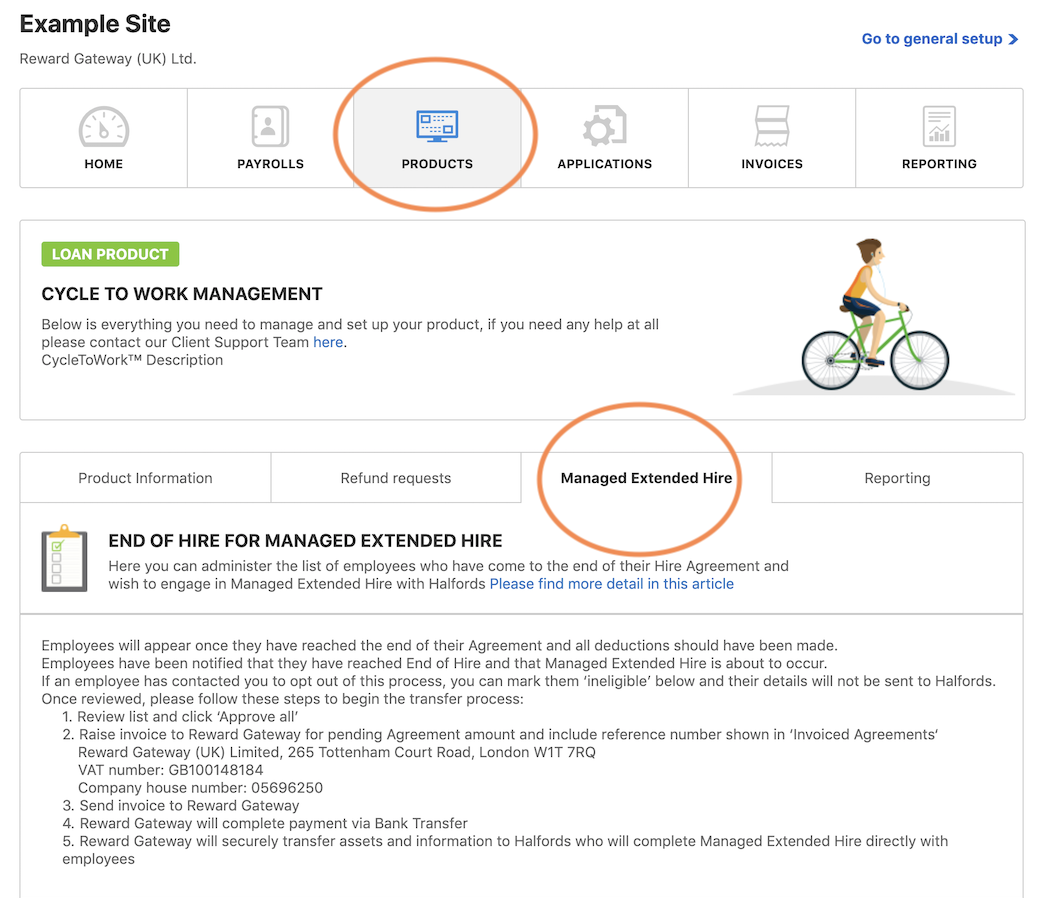This screenshot has width=1040, height=898.
Task: Click the Go to general setup link
Action: pyautogui.click(x=931, y=39)
